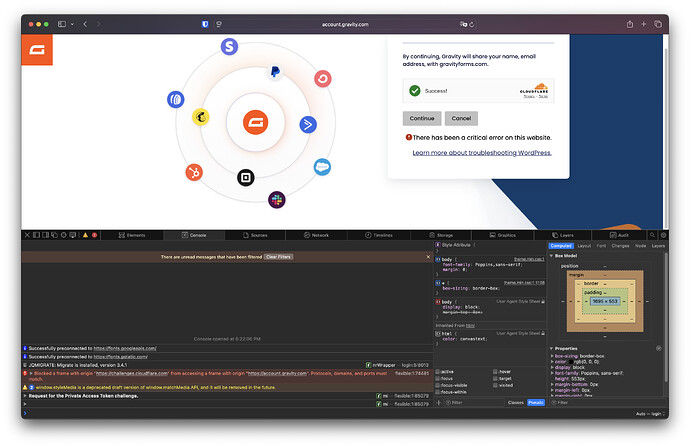Viewport: 690px width, 446px height.
Task: Focus the computed properties Filter field
Action: pos(607,402)
